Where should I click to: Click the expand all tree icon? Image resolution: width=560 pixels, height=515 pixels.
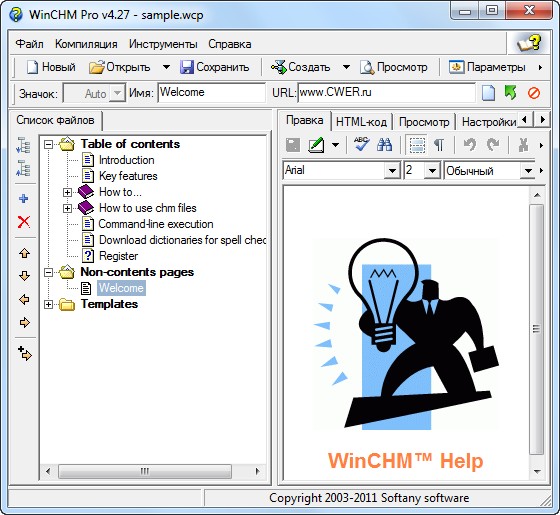(x=24, y=145)
